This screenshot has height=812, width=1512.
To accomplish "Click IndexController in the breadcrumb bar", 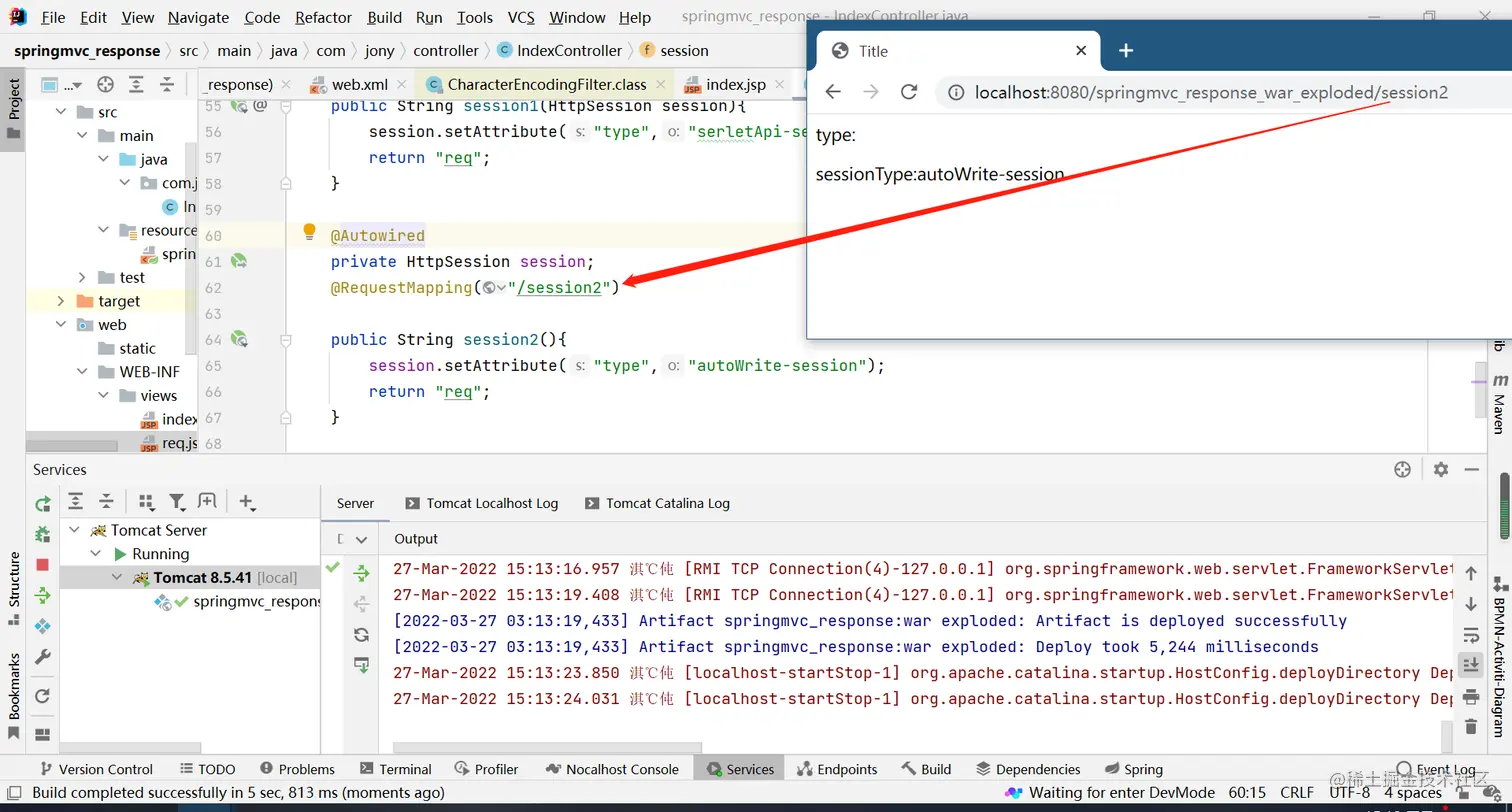I will 559,50.
